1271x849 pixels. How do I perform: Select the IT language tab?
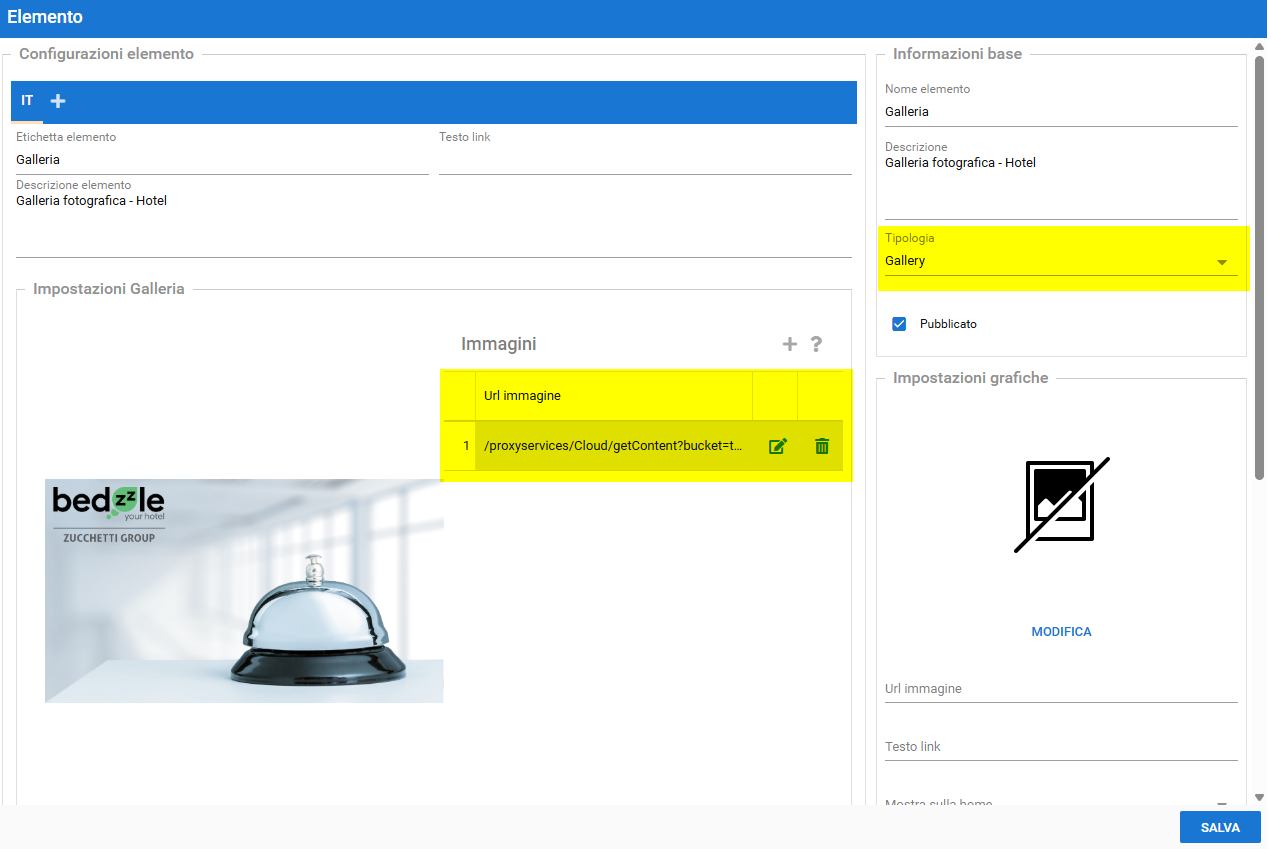27,101
